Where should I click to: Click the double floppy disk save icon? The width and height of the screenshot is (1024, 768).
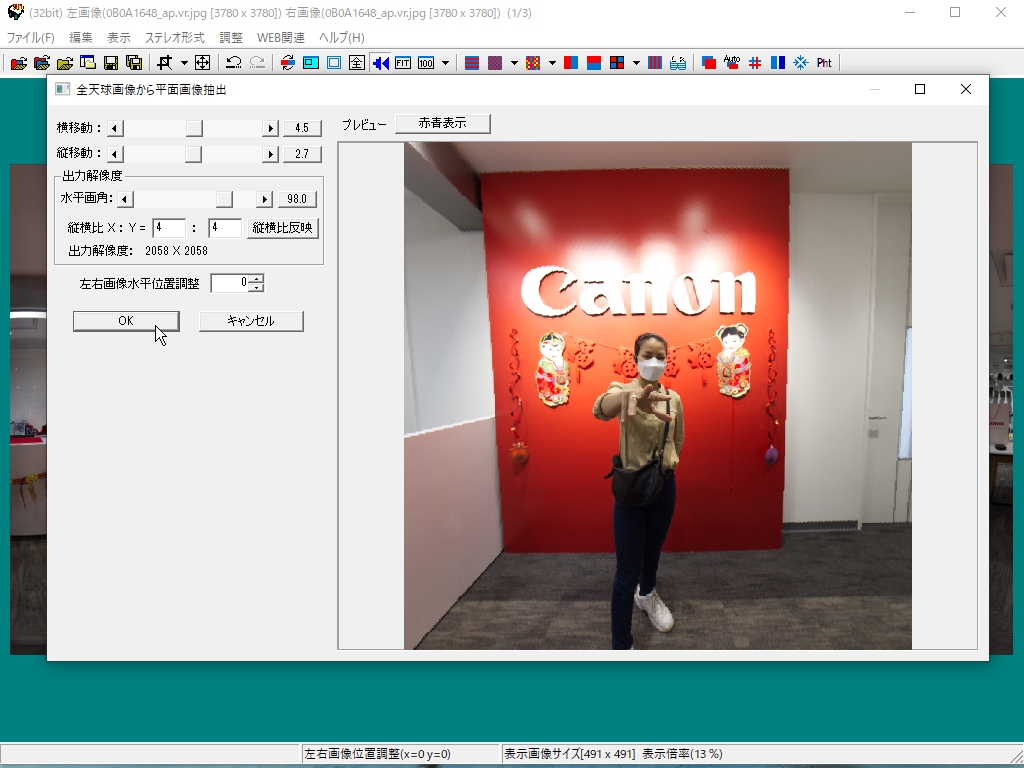(x=134, y=63)
